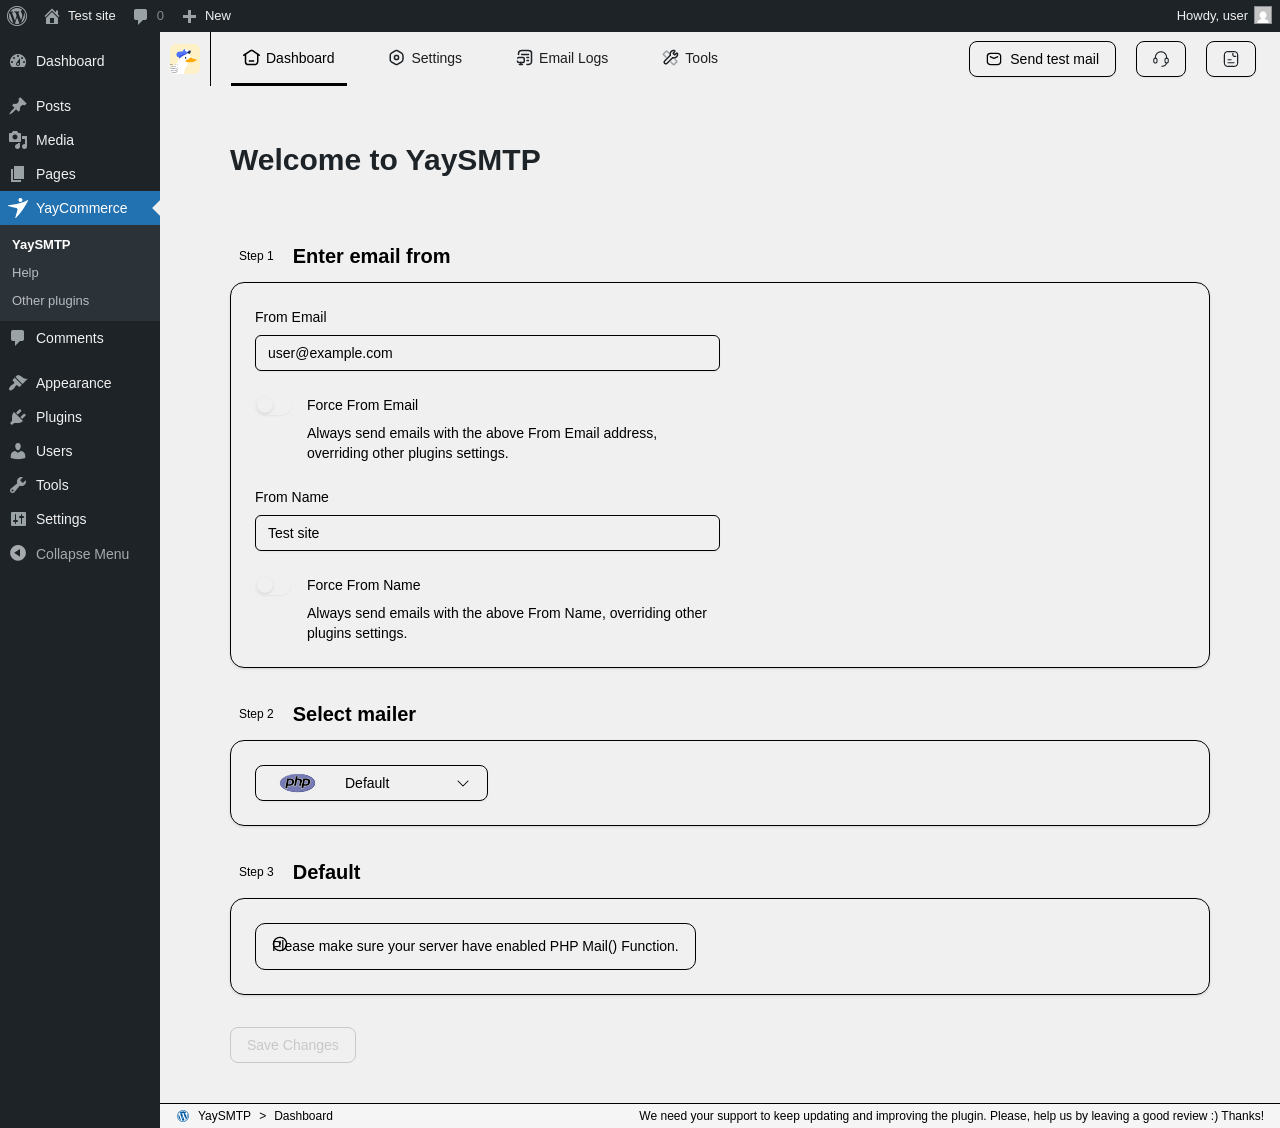Screen dimensions: 1280x1128
Task: Click the YayCommerce icon in the sidebar
Action: tap(18, 208)
